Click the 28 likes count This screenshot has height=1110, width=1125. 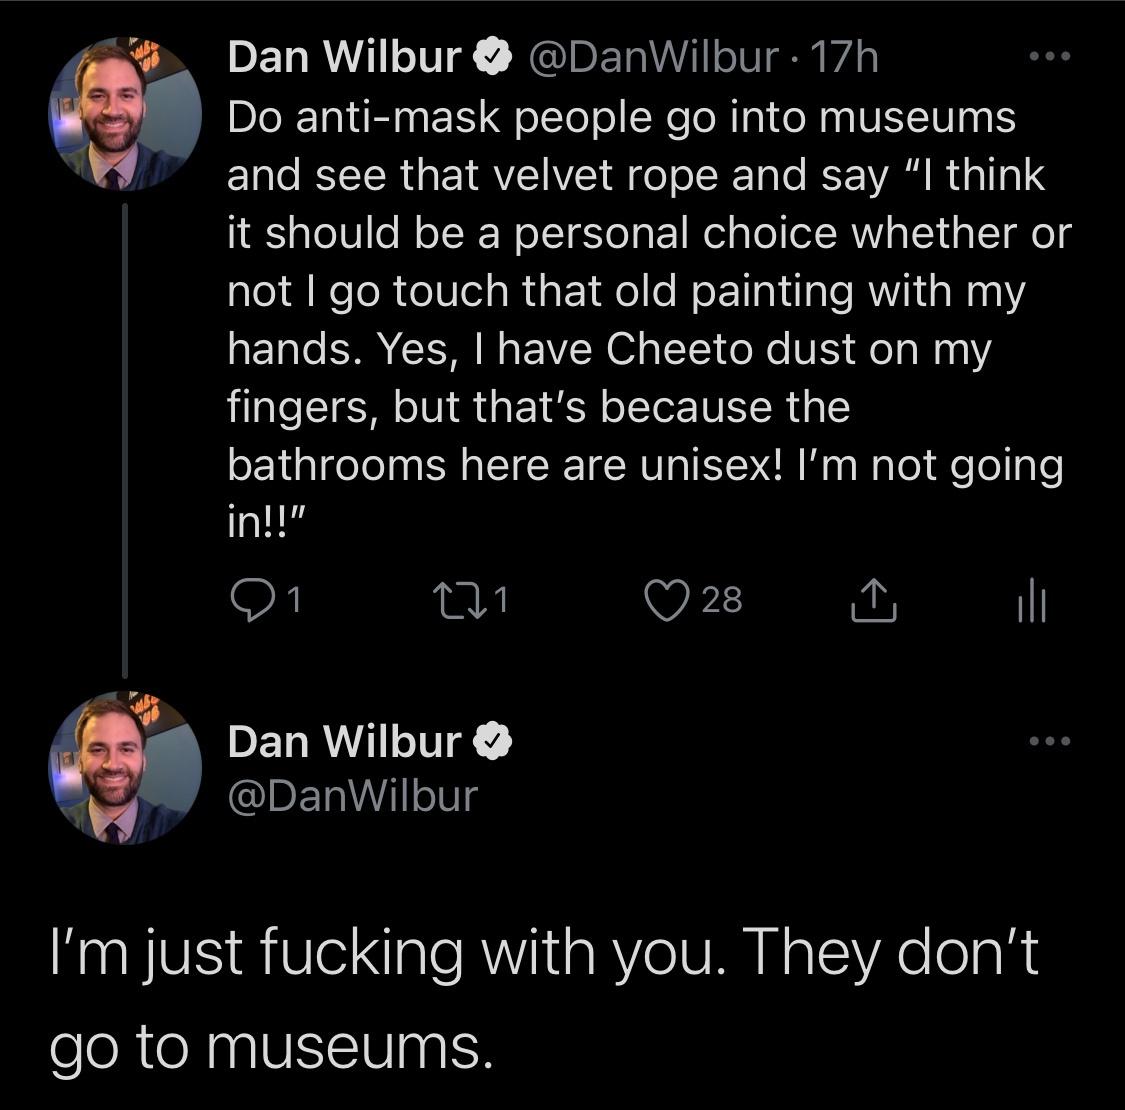tap(722, 599)
